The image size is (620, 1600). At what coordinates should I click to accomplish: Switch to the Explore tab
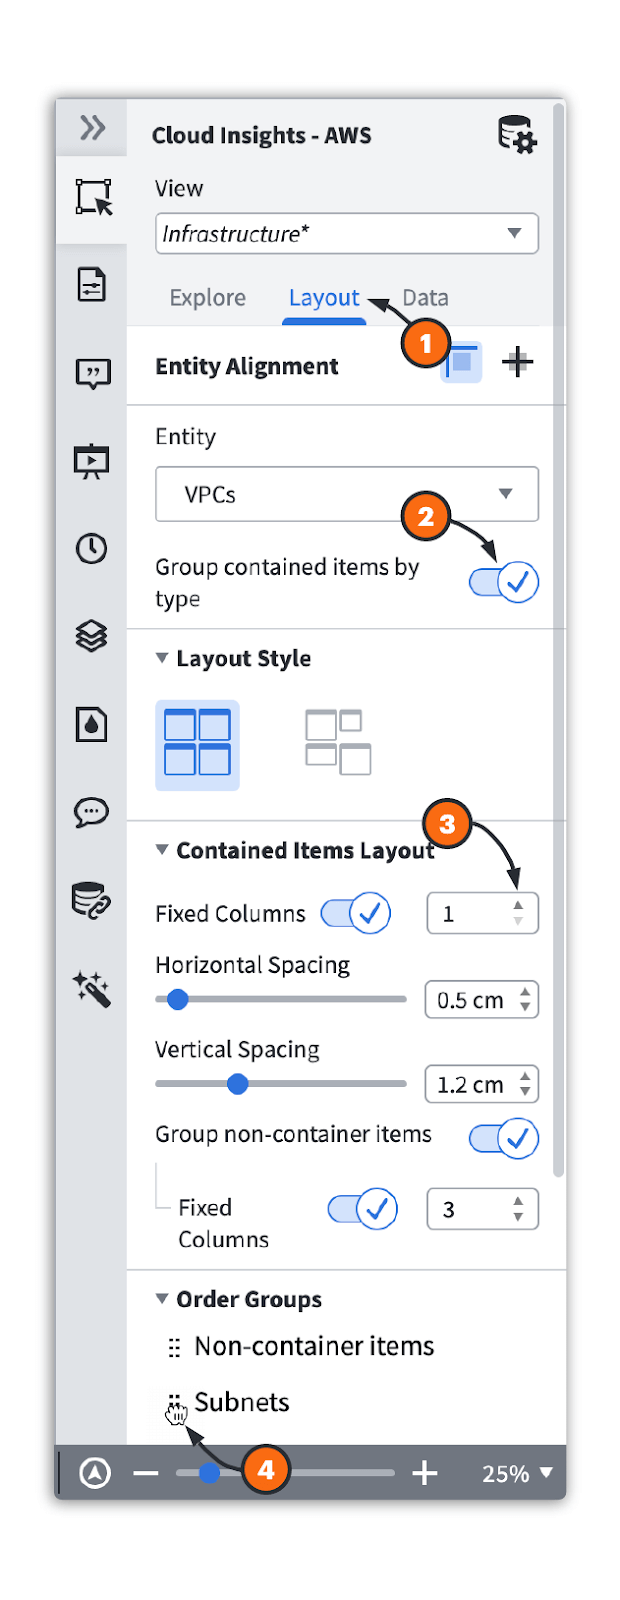207,298
